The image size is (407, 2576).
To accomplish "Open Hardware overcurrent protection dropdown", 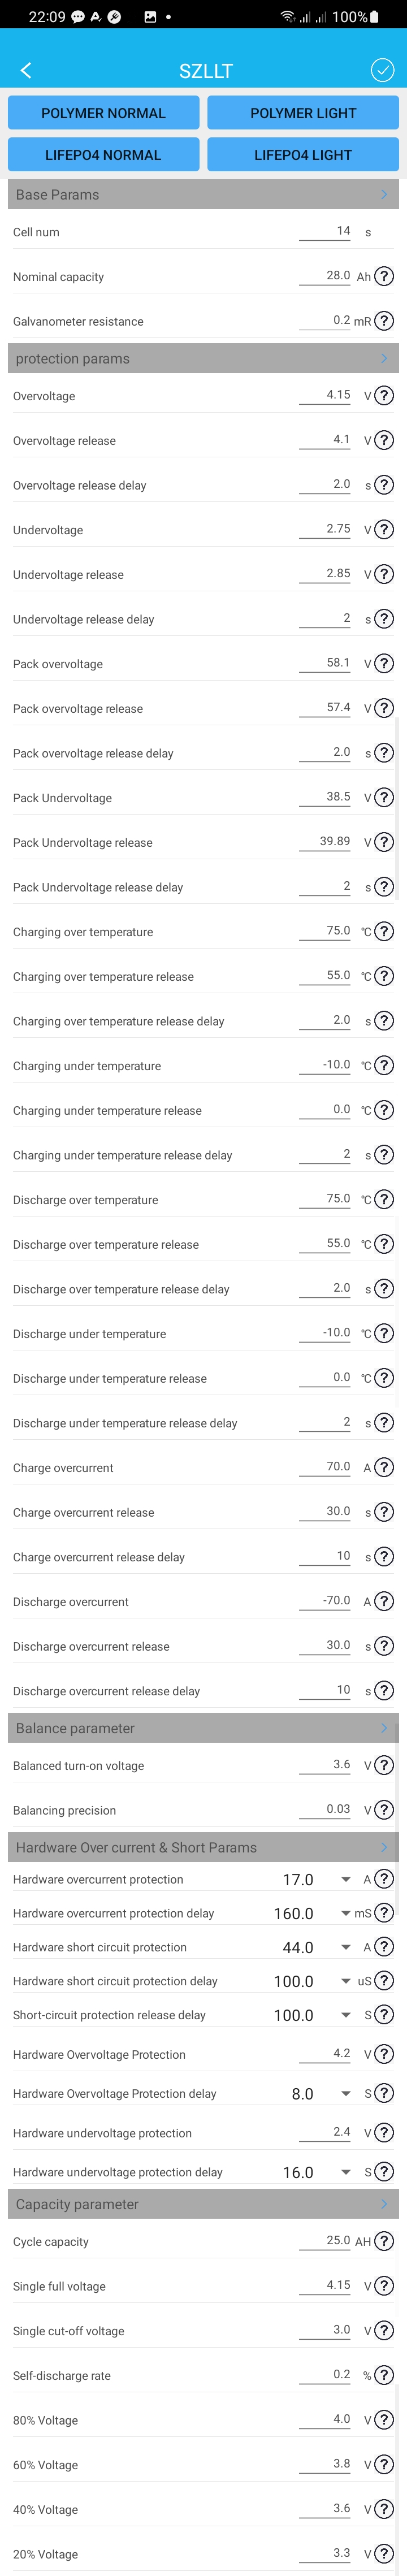I will point(345,1880).
